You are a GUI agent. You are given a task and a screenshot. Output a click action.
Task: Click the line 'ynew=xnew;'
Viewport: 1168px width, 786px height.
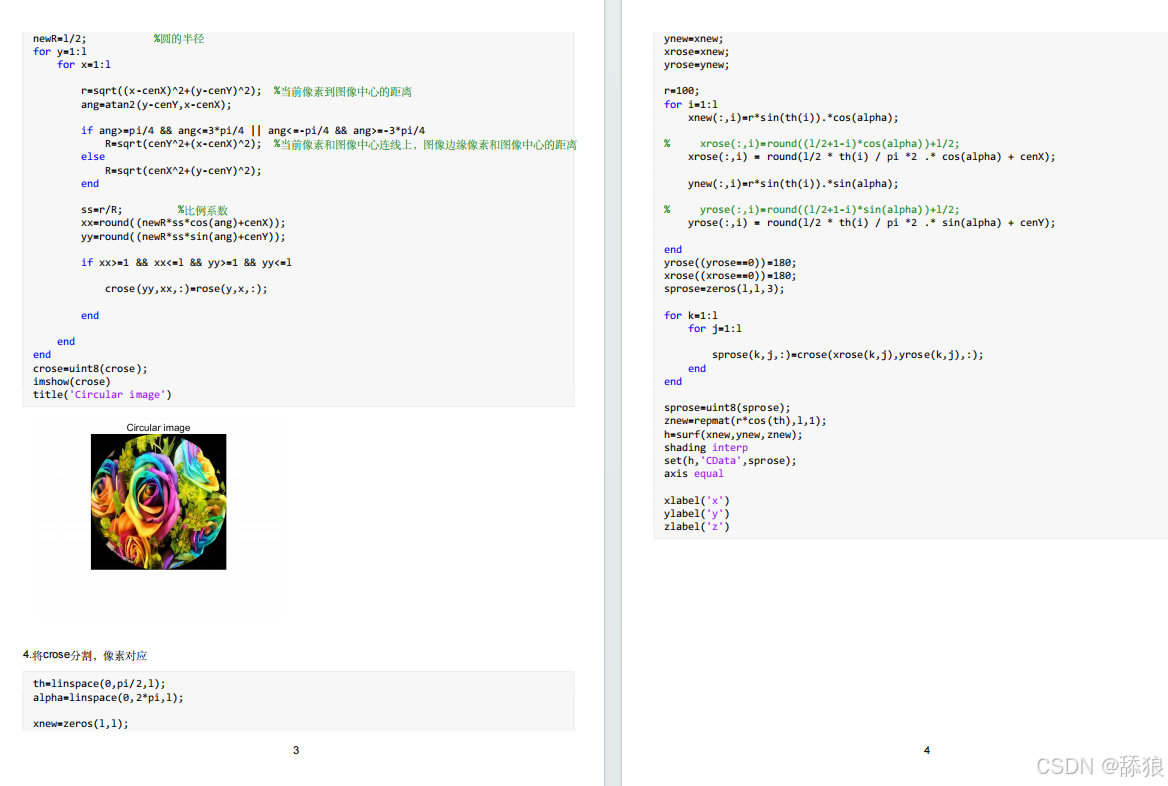pos(694,39)
